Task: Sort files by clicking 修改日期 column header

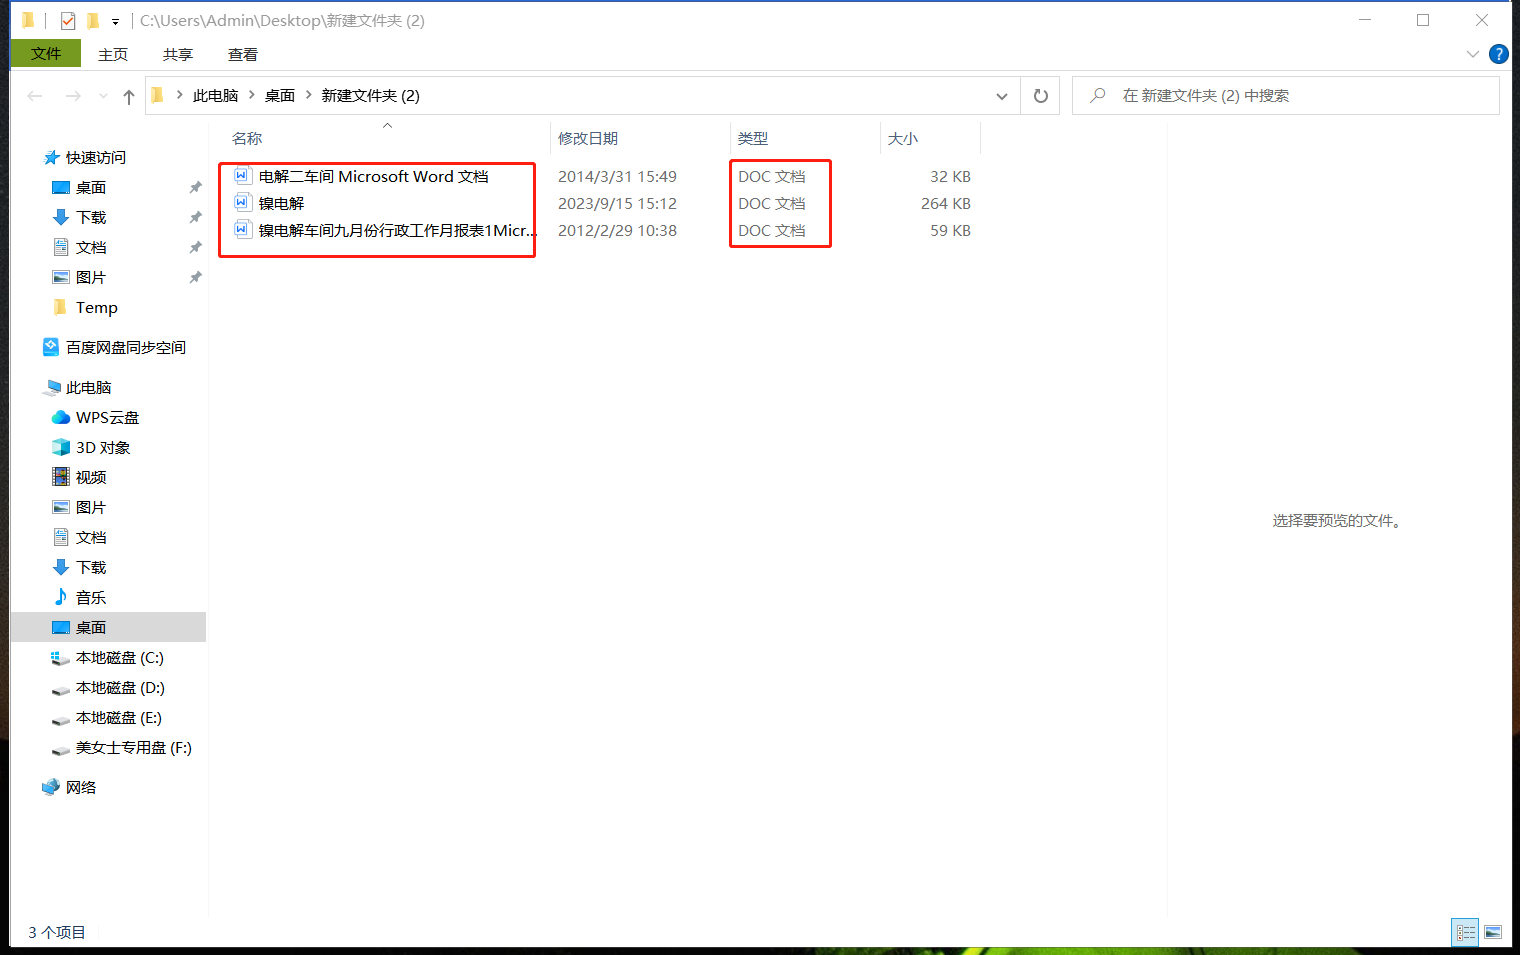Action: click(x=589, y=138)
